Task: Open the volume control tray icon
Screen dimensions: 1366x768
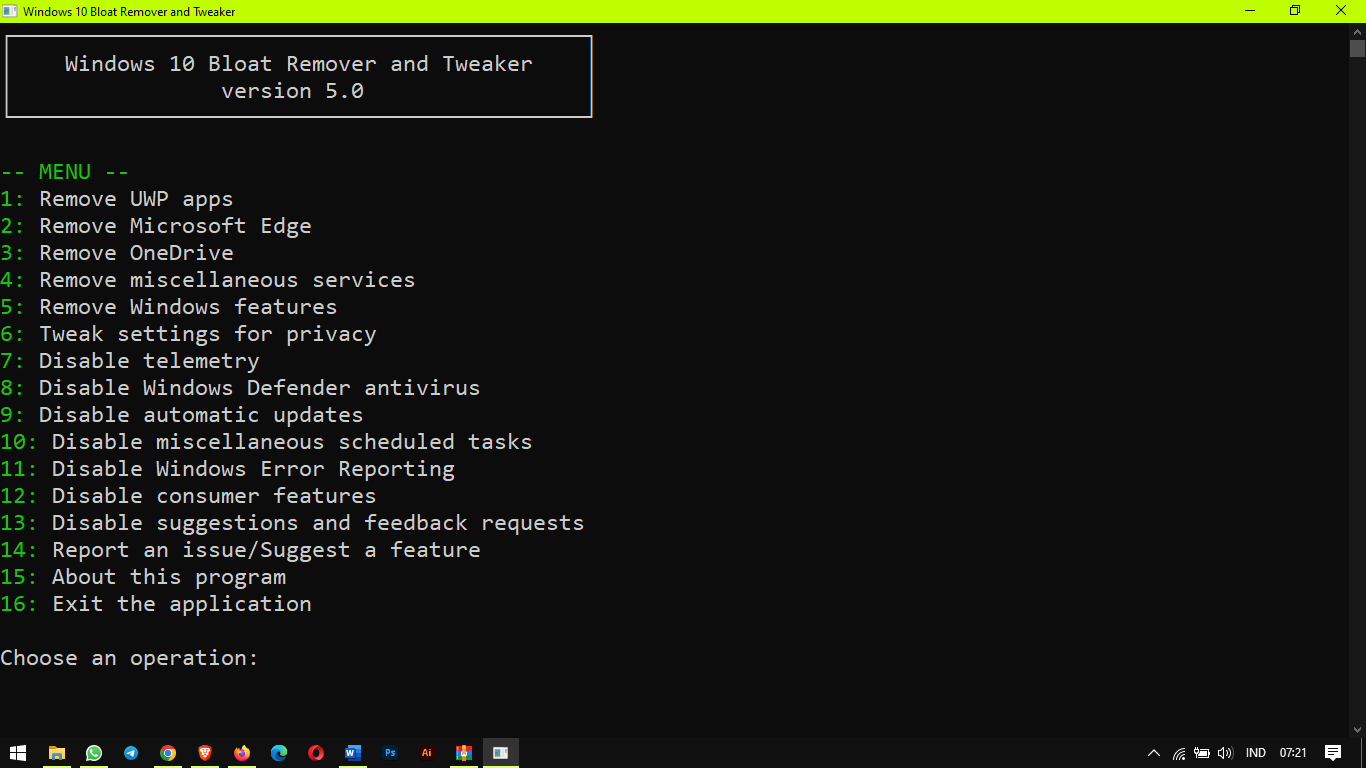Action: pos(1225,753)
